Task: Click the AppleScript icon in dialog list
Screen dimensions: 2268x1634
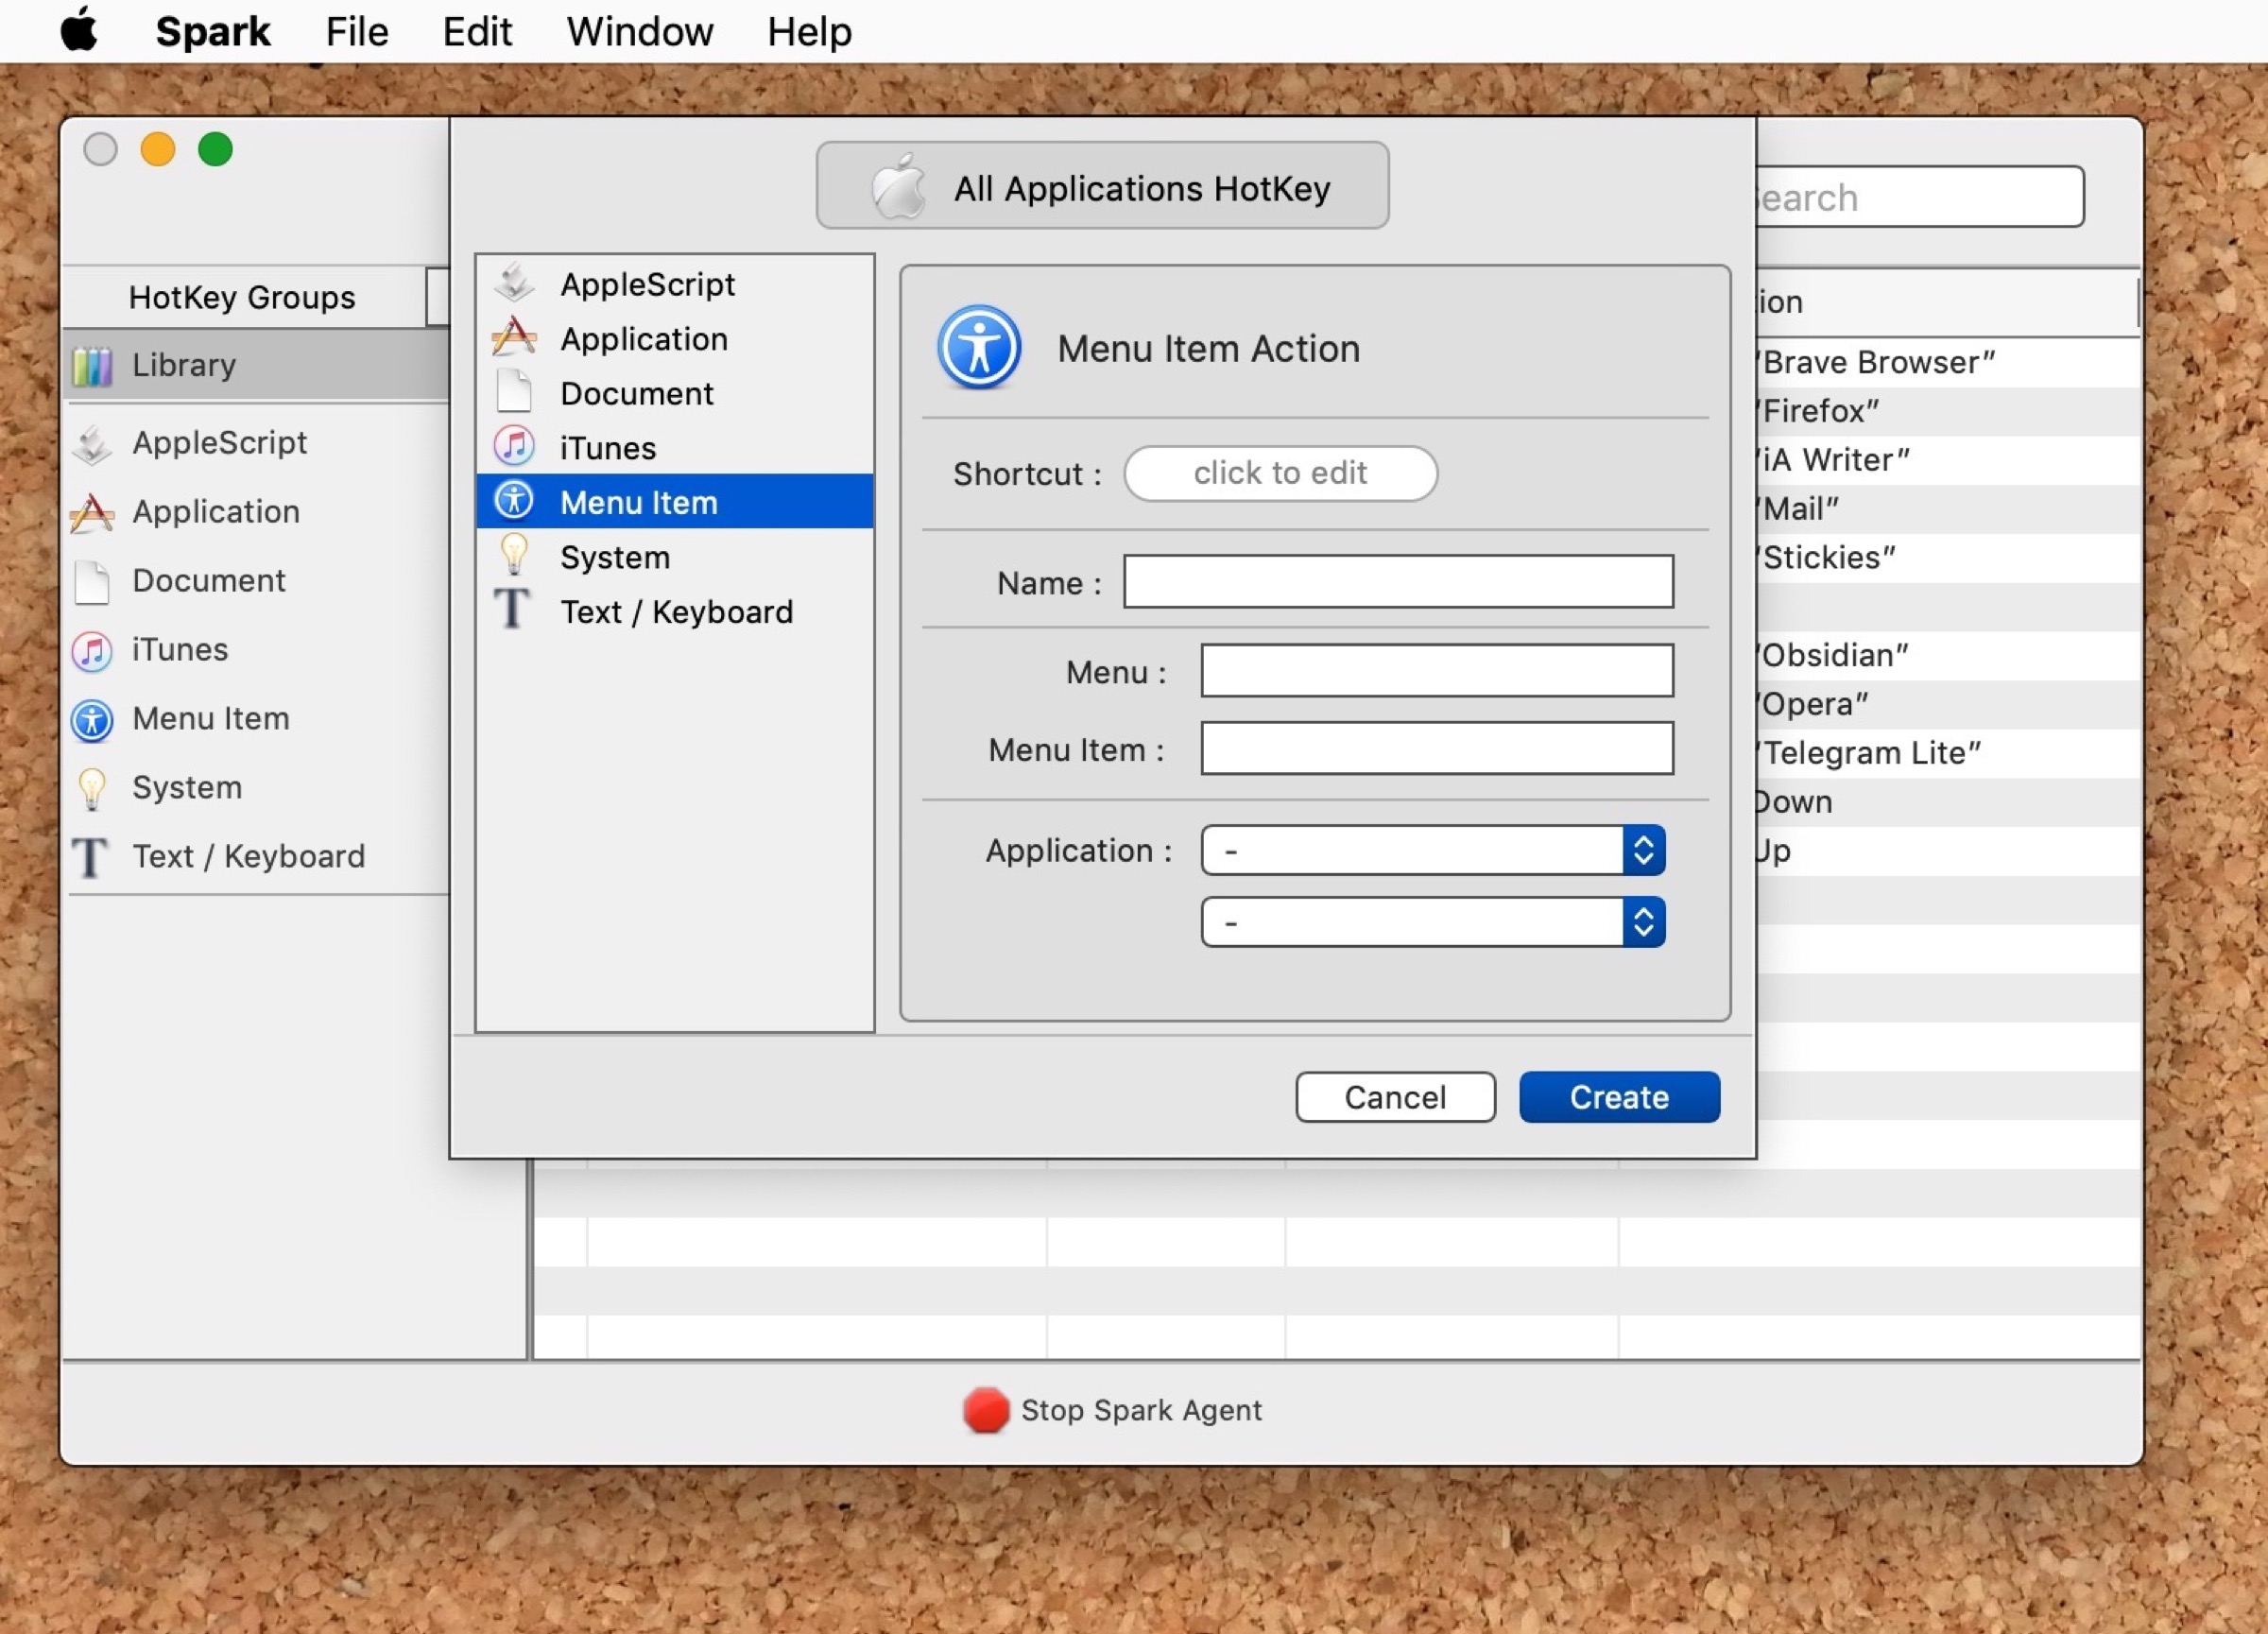Action: pos(515,283)
